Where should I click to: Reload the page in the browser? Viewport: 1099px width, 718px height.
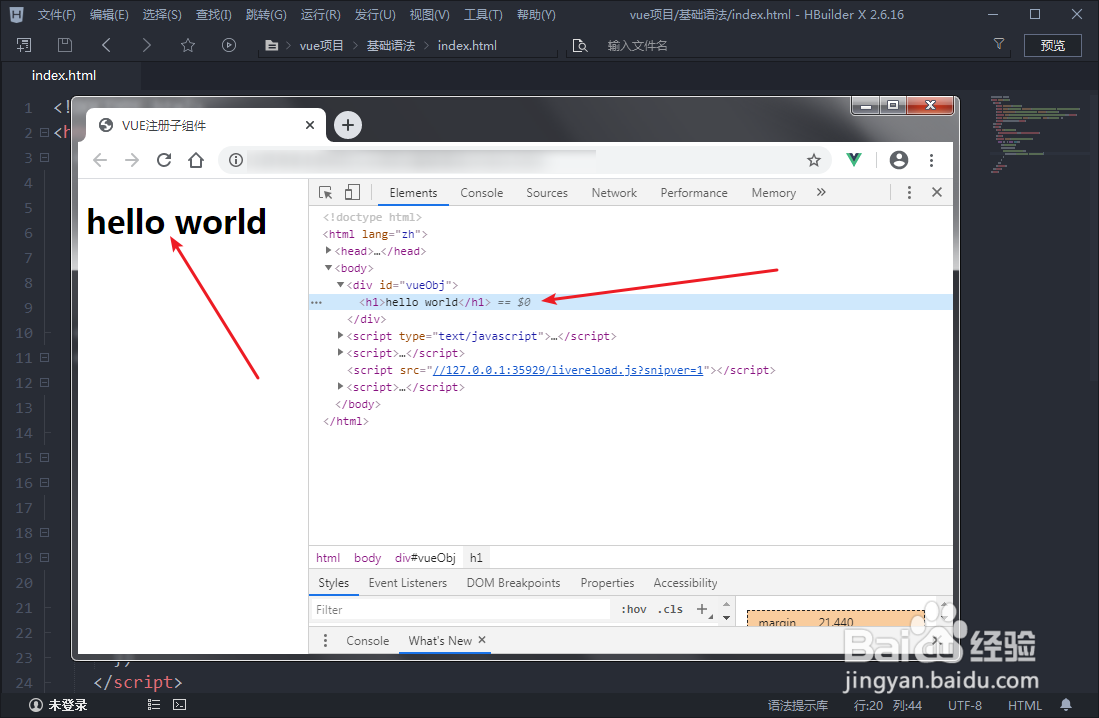[x=164, y=160]
